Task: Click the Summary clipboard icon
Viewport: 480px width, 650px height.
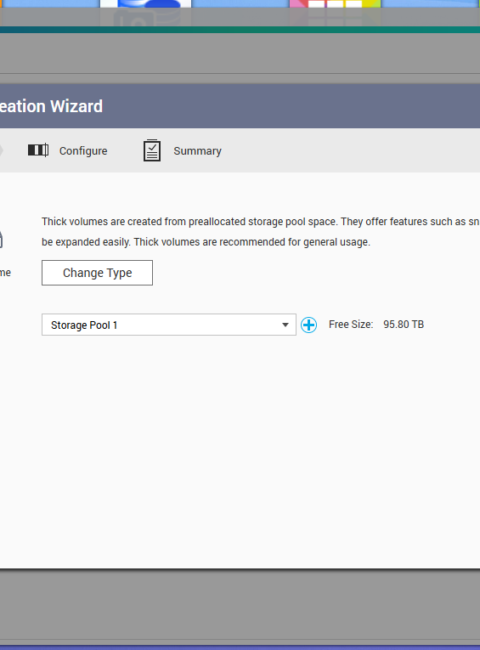Action: [x=152, y=150]
